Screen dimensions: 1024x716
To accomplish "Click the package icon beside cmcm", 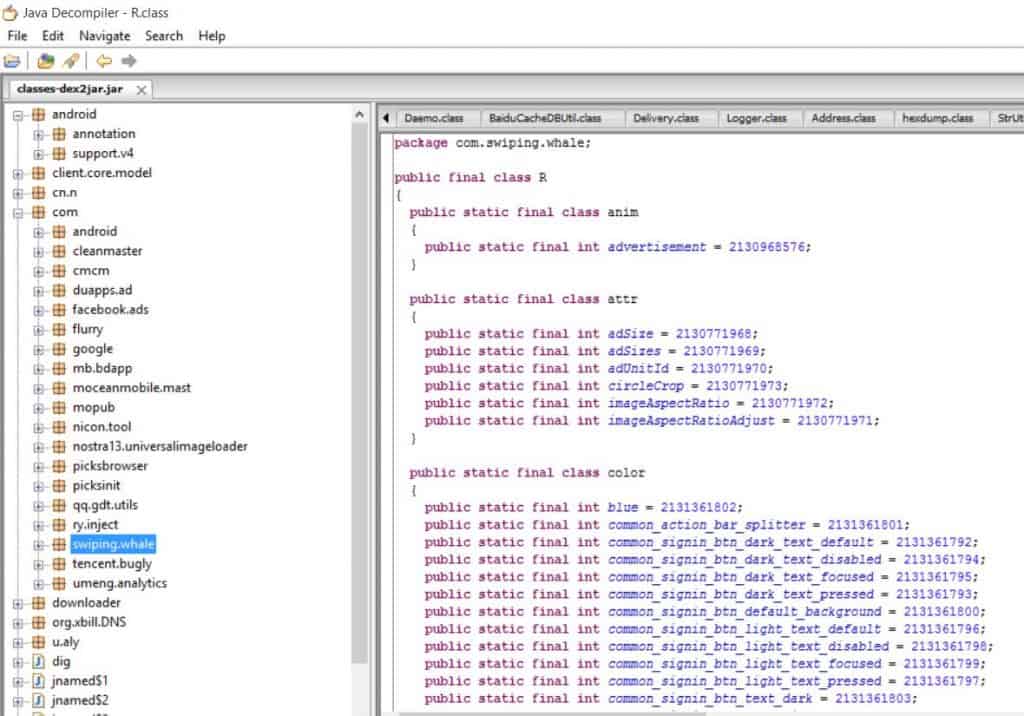I will [x=59, y=270].
